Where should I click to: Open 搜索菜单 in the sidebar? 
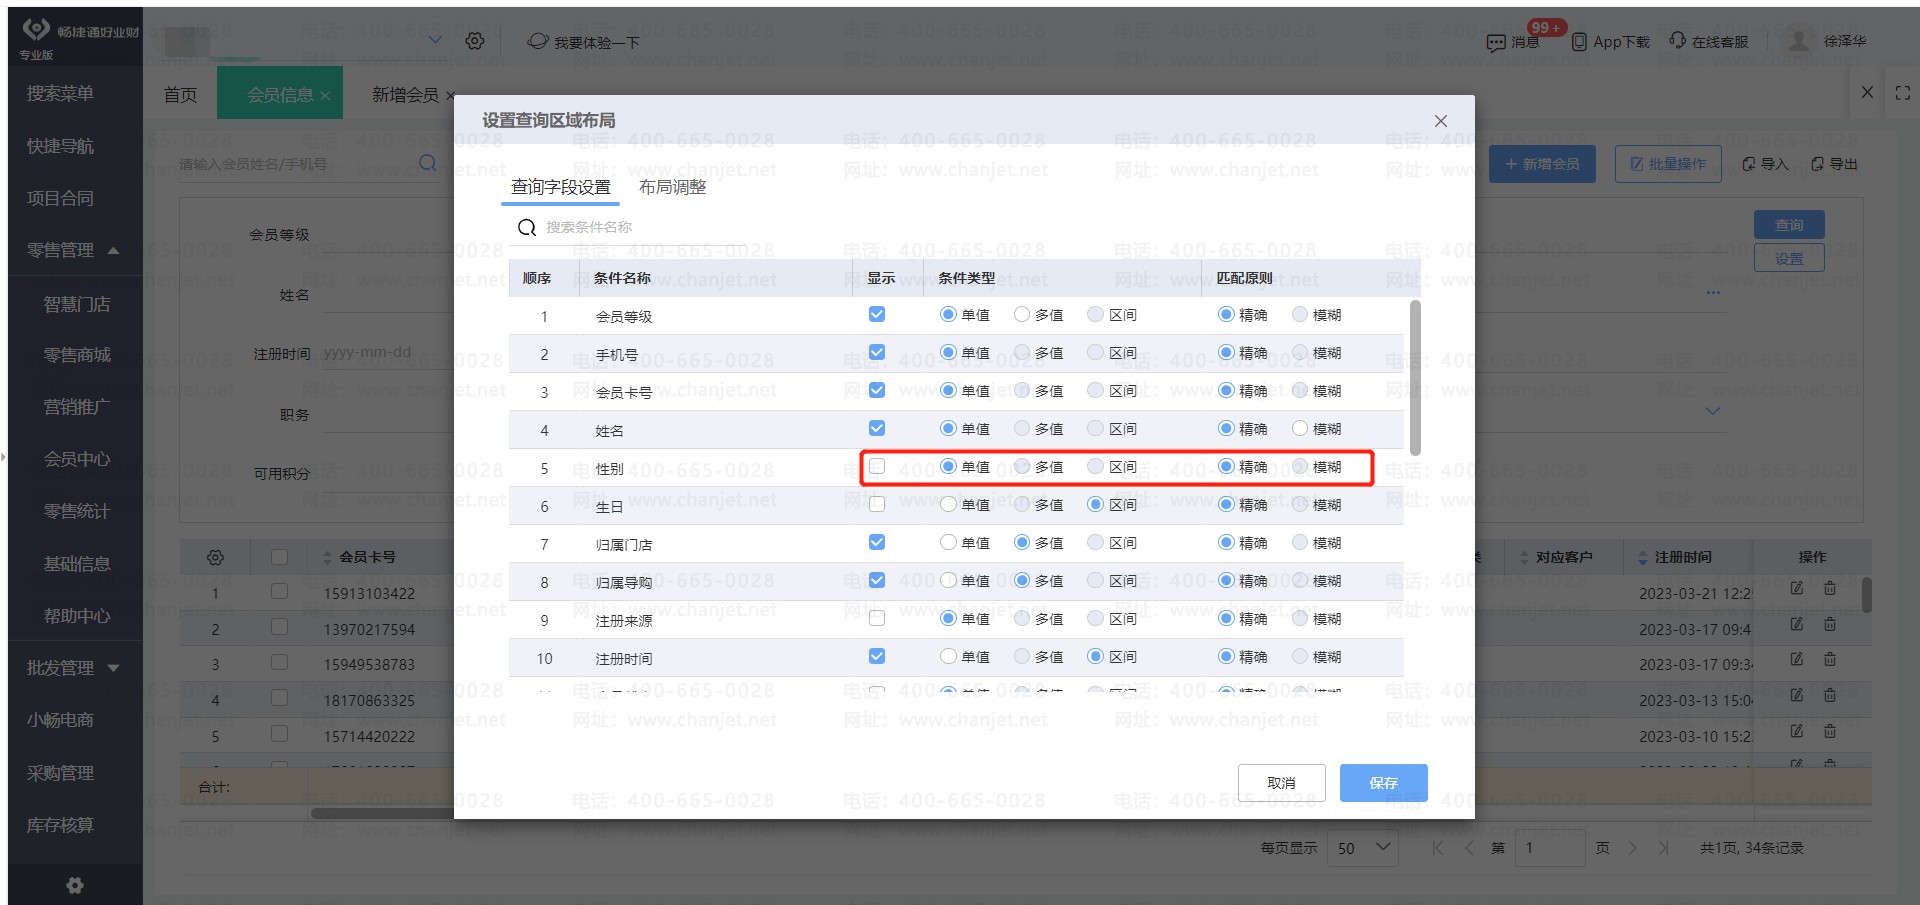[x=60, y=93]
